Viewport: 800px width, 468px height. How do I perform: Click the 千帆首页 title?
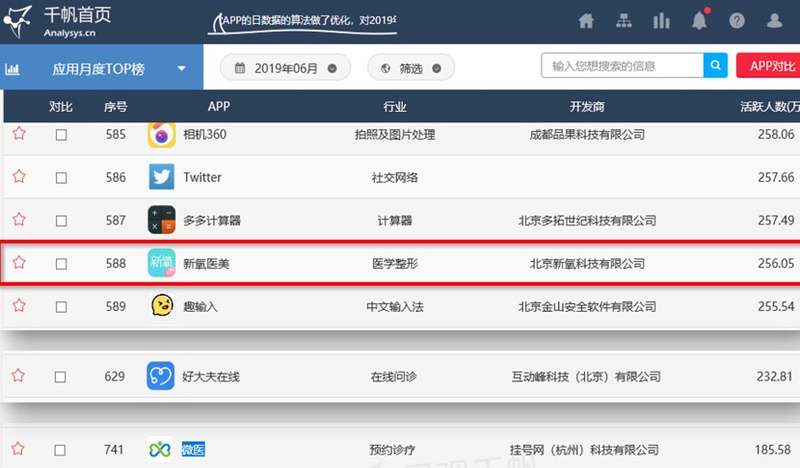click(78, 15)
